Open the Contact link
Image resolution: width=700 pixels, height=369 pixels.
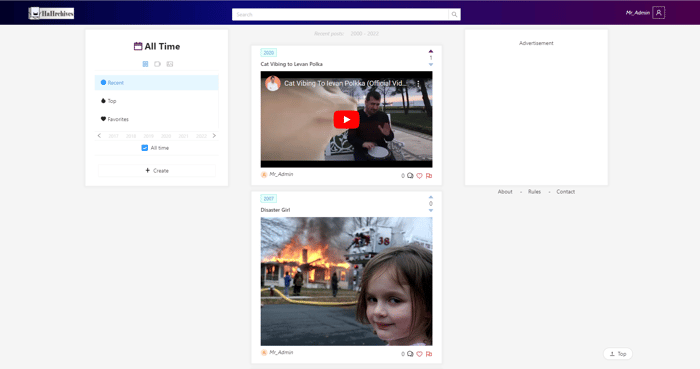click(566, 192)
